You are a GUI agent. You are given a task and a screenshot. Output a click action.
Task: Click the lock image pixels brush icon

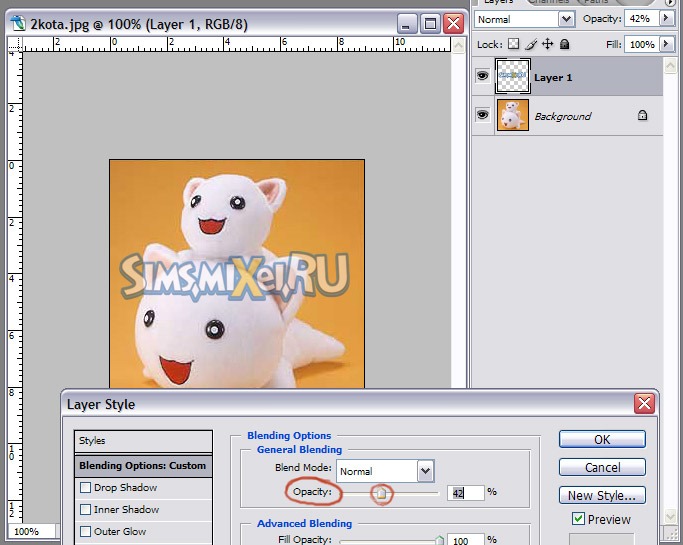pos(531,45)
